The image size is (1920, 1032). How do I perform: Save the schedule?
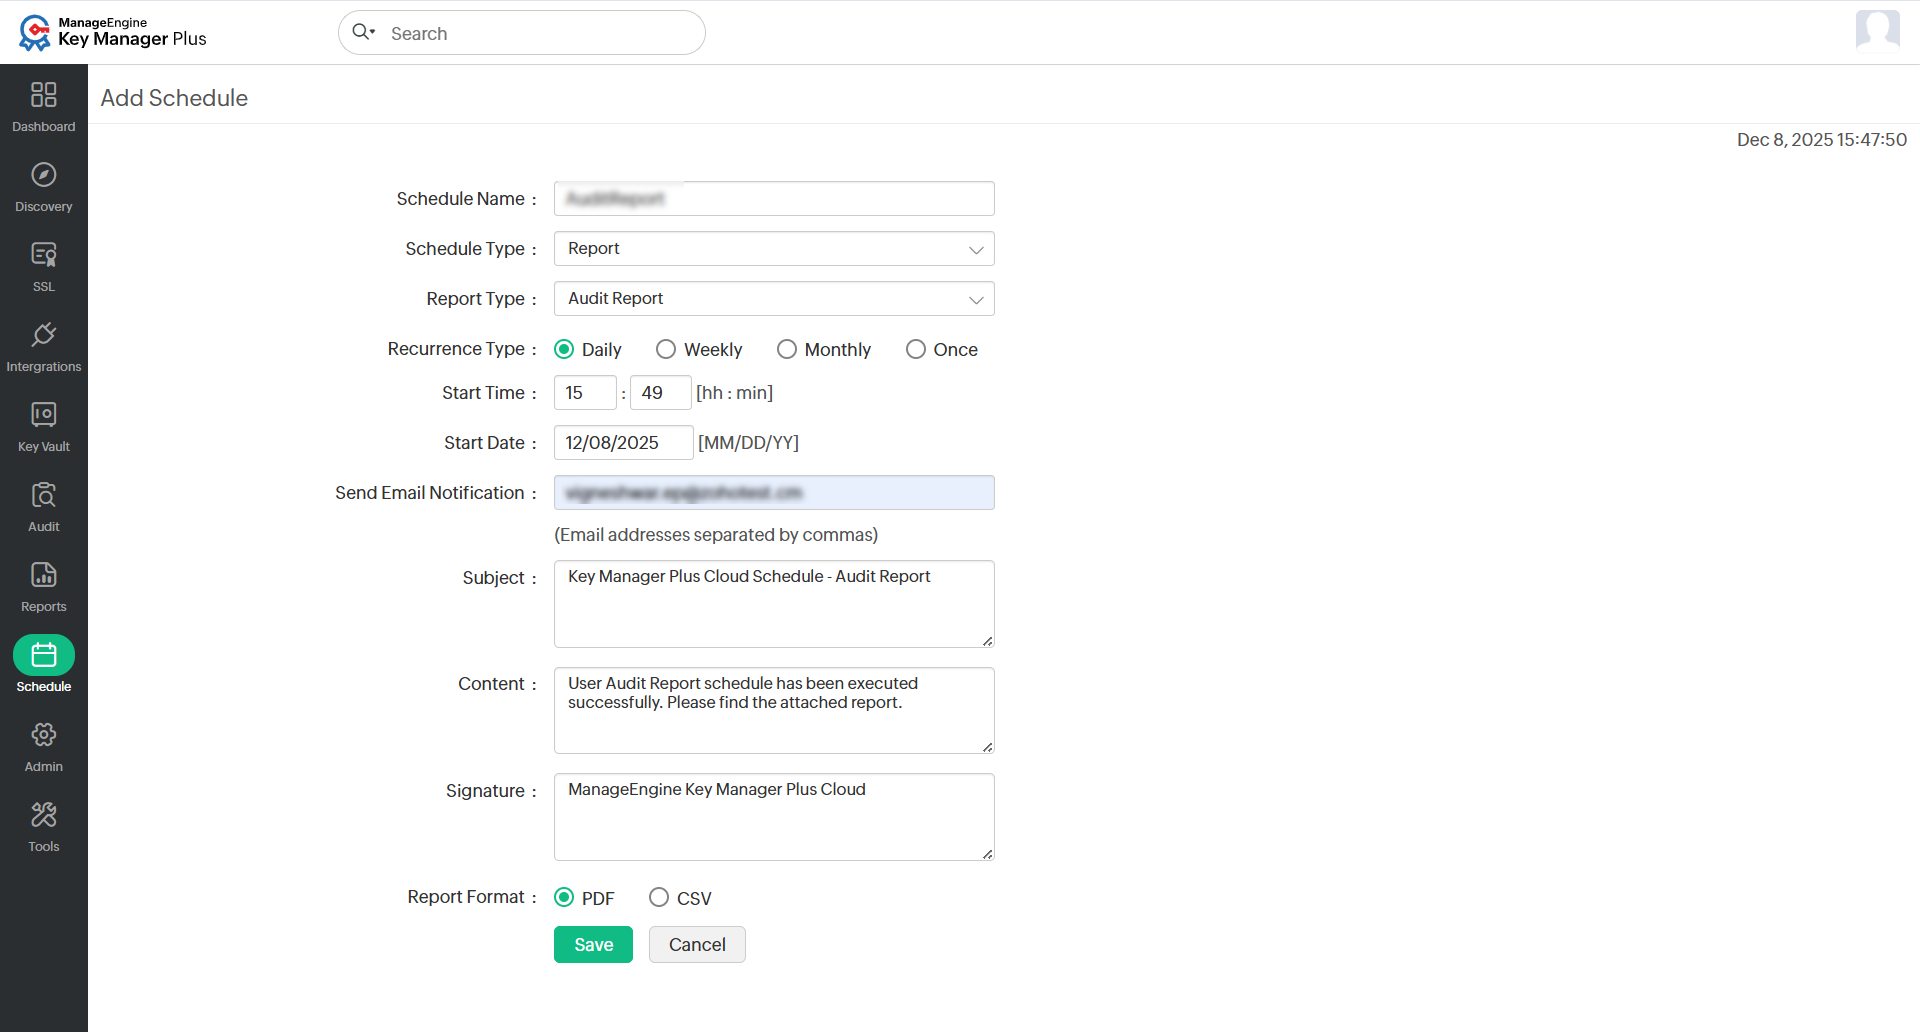pyautogui.click(x=593, y=945)
